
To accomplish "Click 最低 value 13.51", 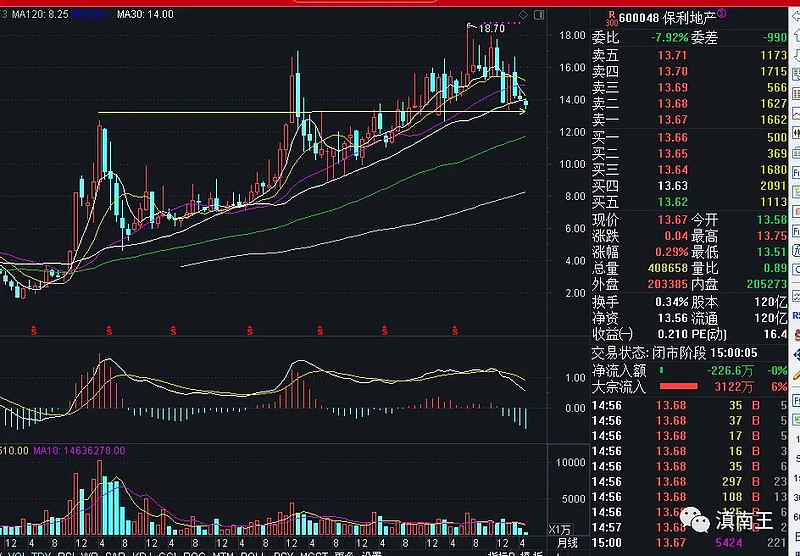I will [771, 252].
